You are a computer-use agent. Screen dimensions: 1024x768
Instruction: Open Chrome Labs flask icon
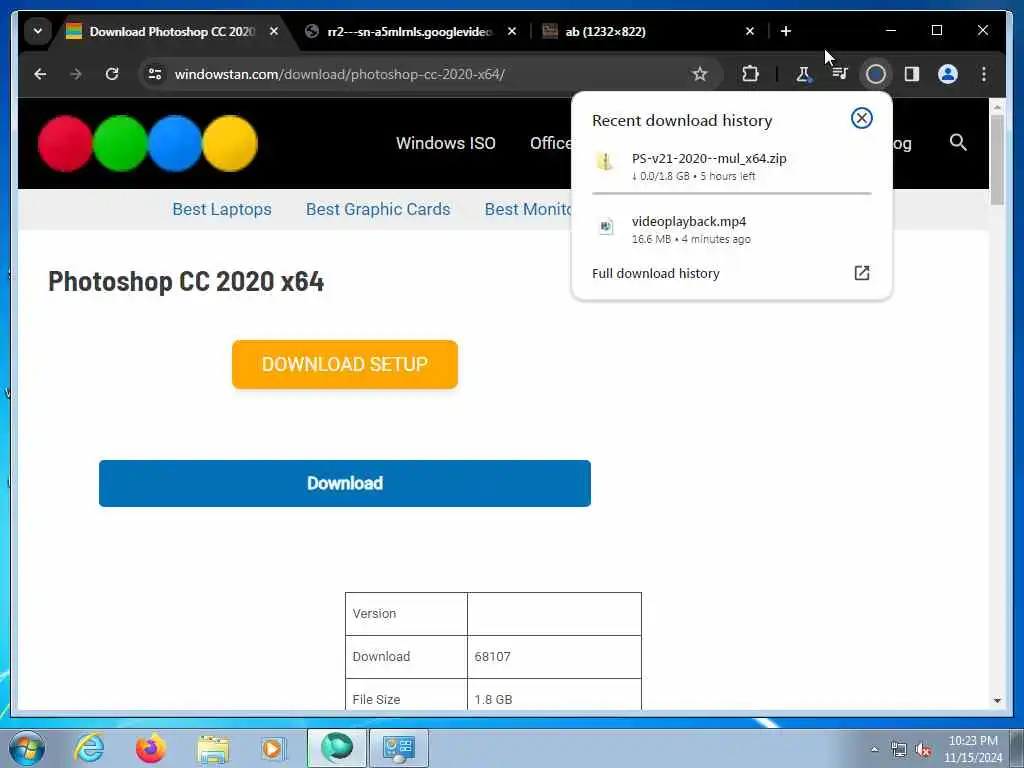pyautogui.click(x=804, y=74)
